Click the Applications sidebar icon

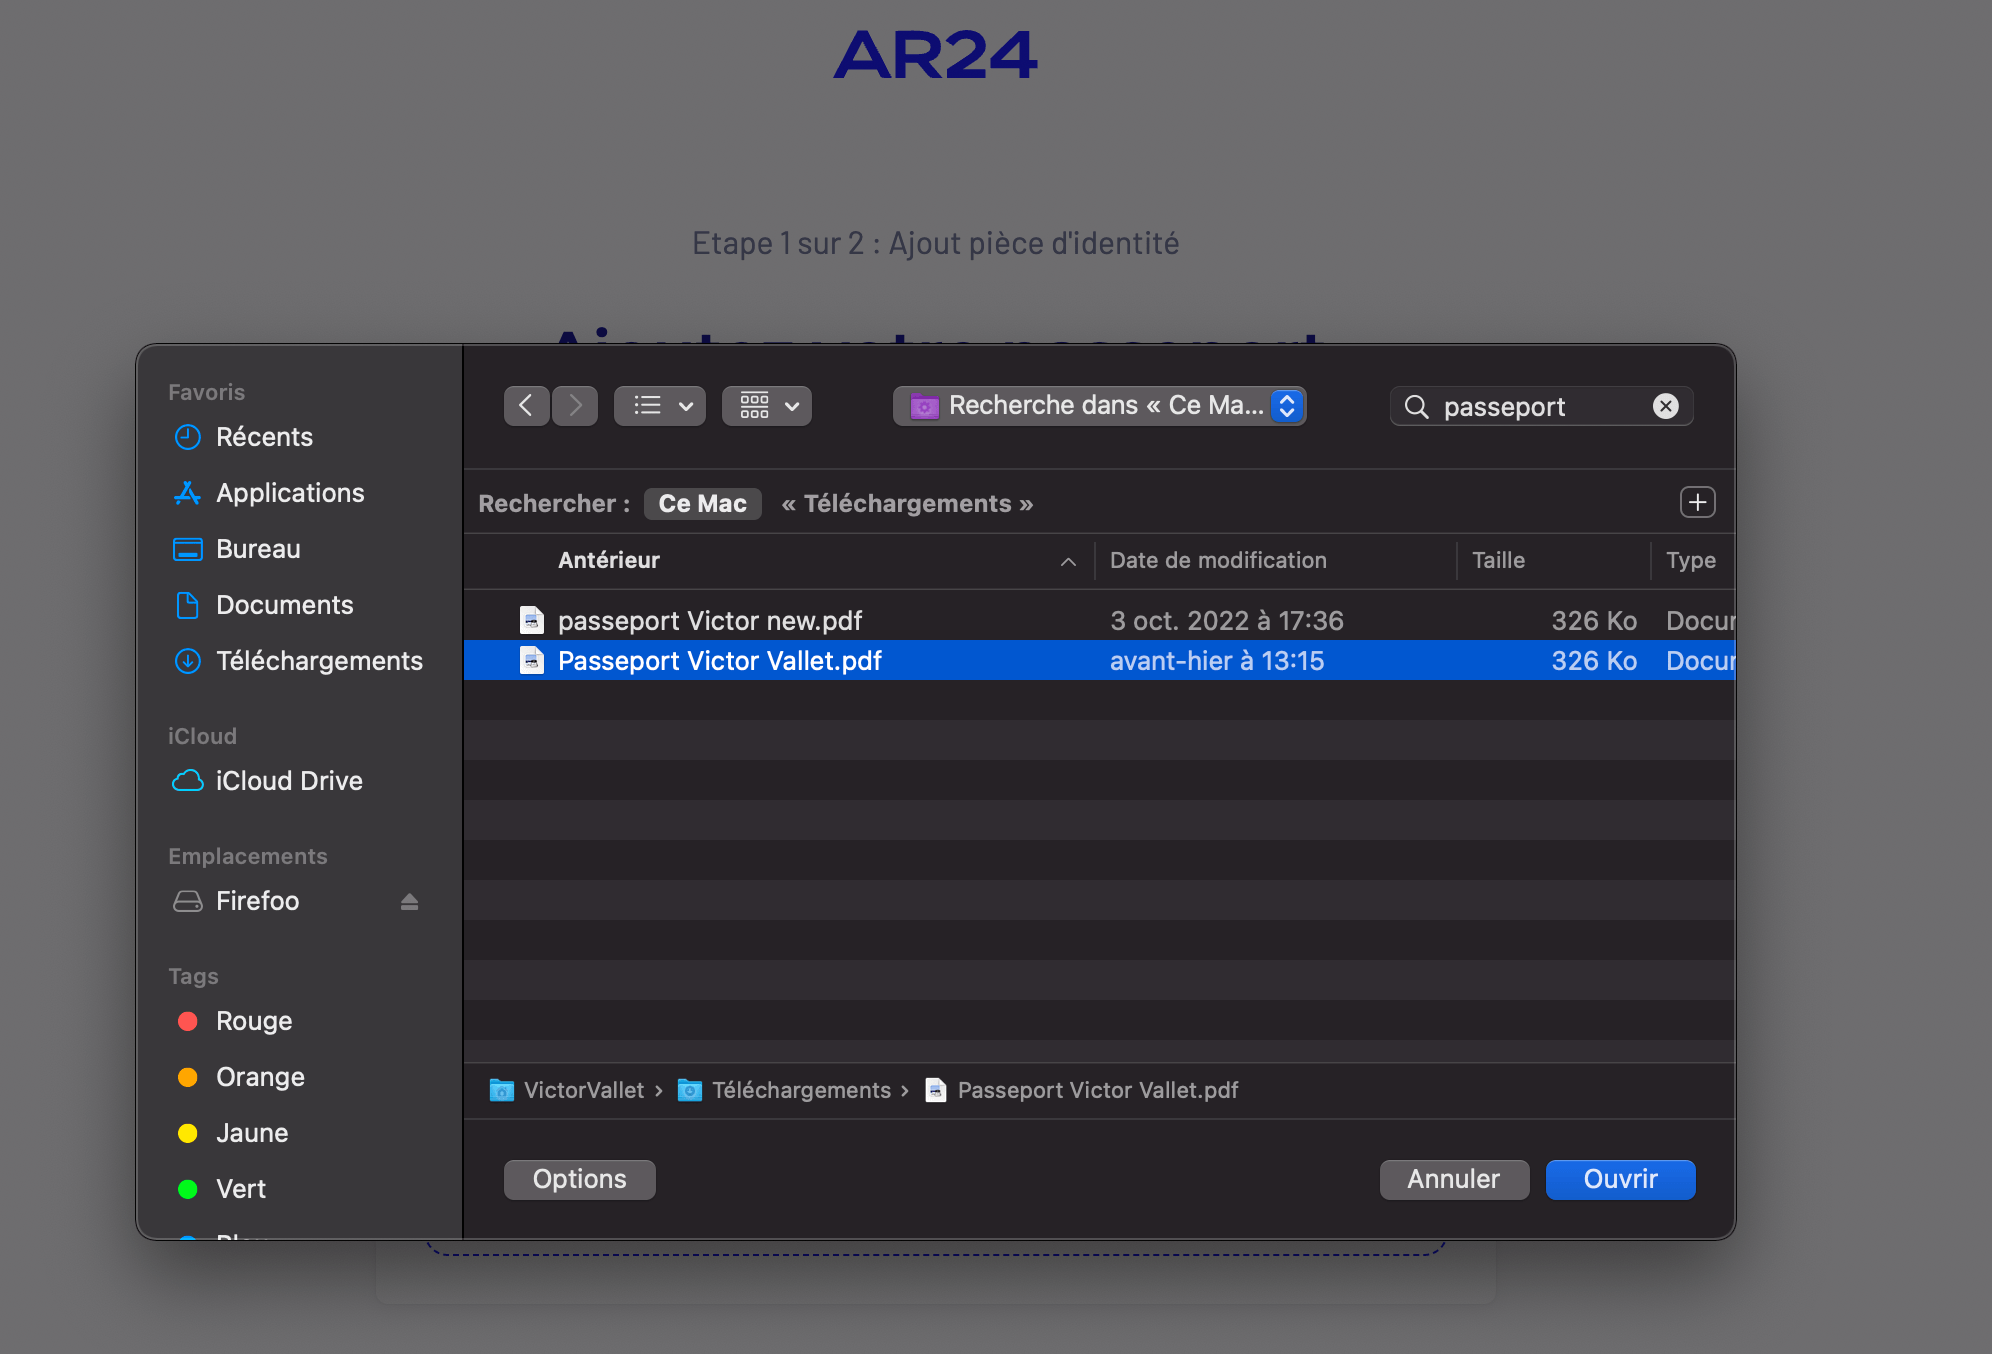[188, 493]
